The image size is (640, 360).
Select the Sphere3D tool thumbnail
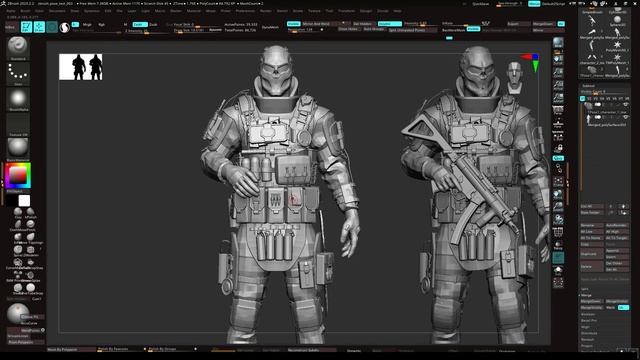[617, 20]
